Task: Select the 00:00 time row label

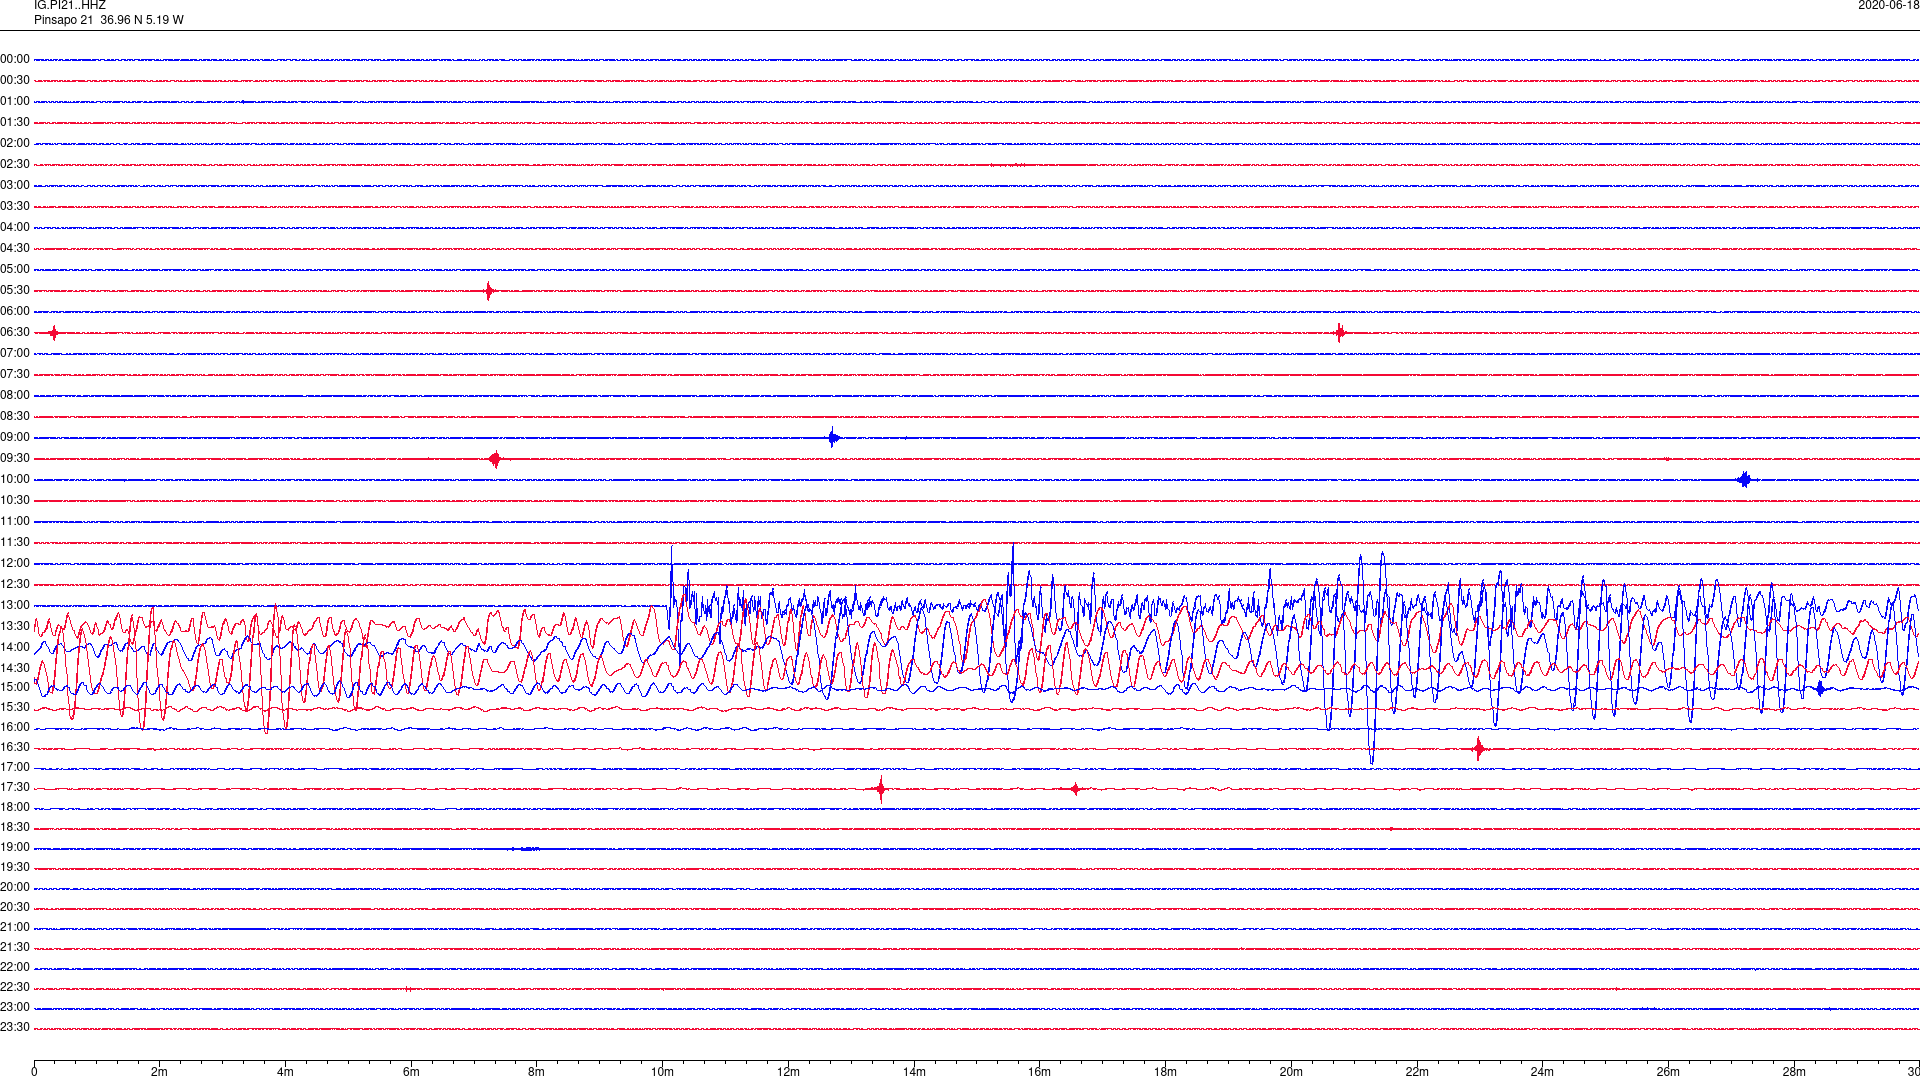Action: tap(15, 59)
